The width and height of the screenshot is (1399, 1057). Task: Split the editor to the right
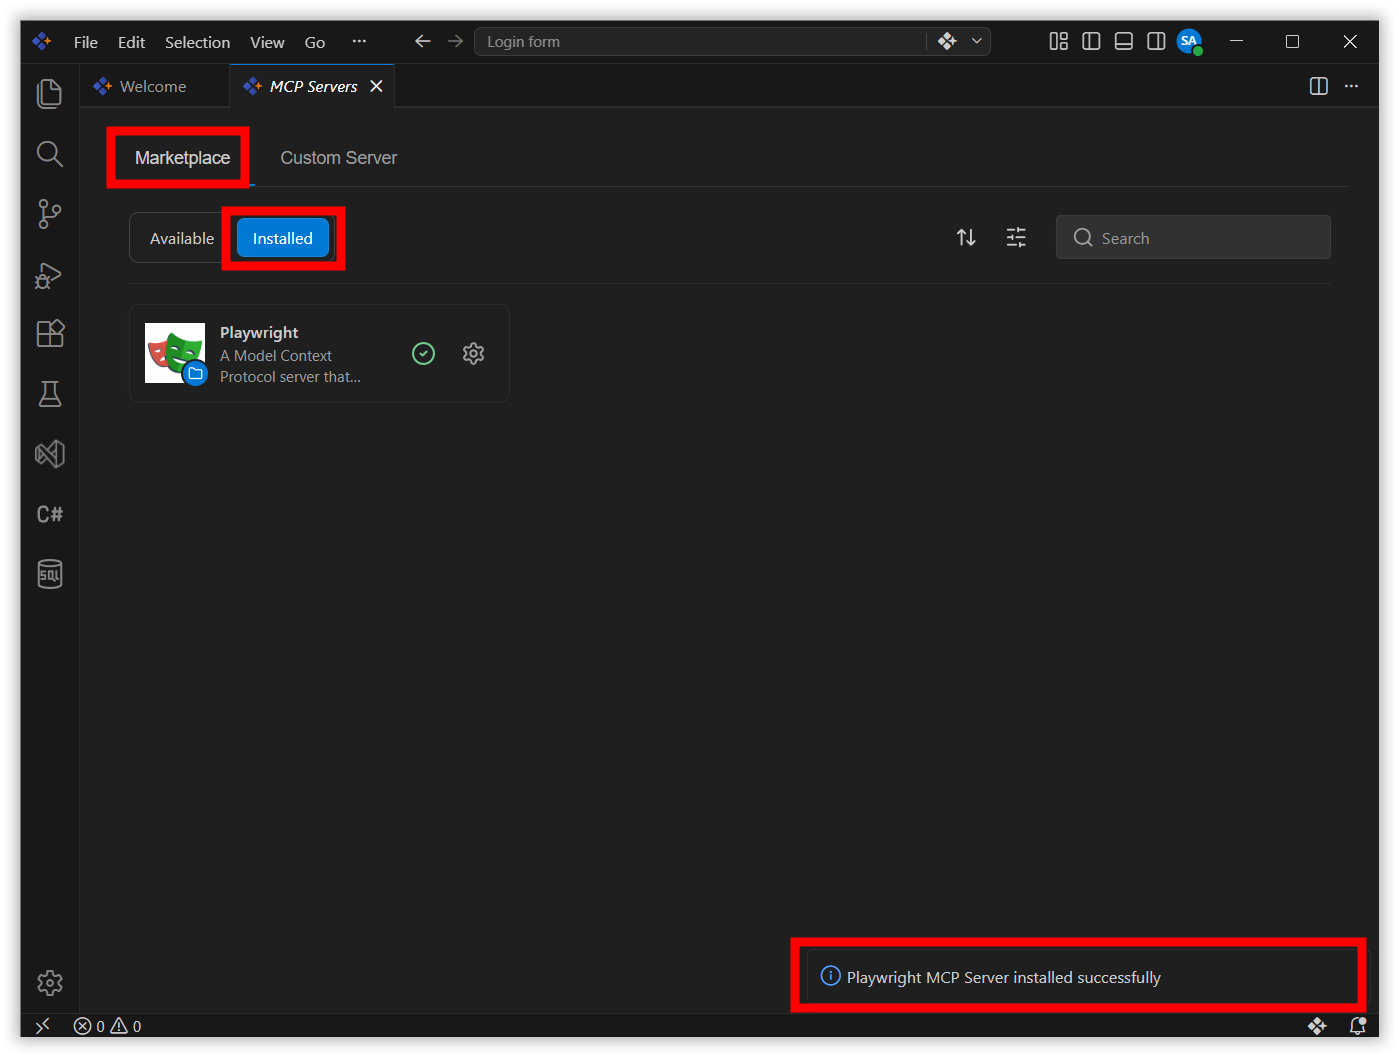click(1319, 86)
